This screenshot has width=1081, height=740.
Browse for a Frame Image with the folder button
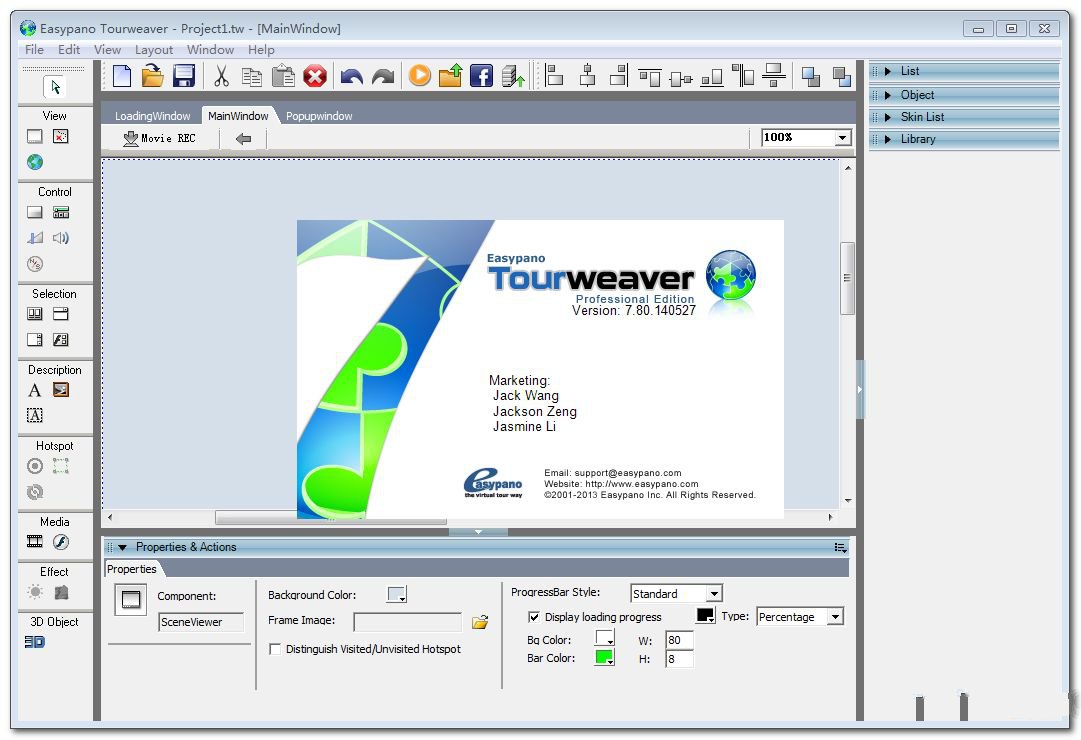pos(480,622)
